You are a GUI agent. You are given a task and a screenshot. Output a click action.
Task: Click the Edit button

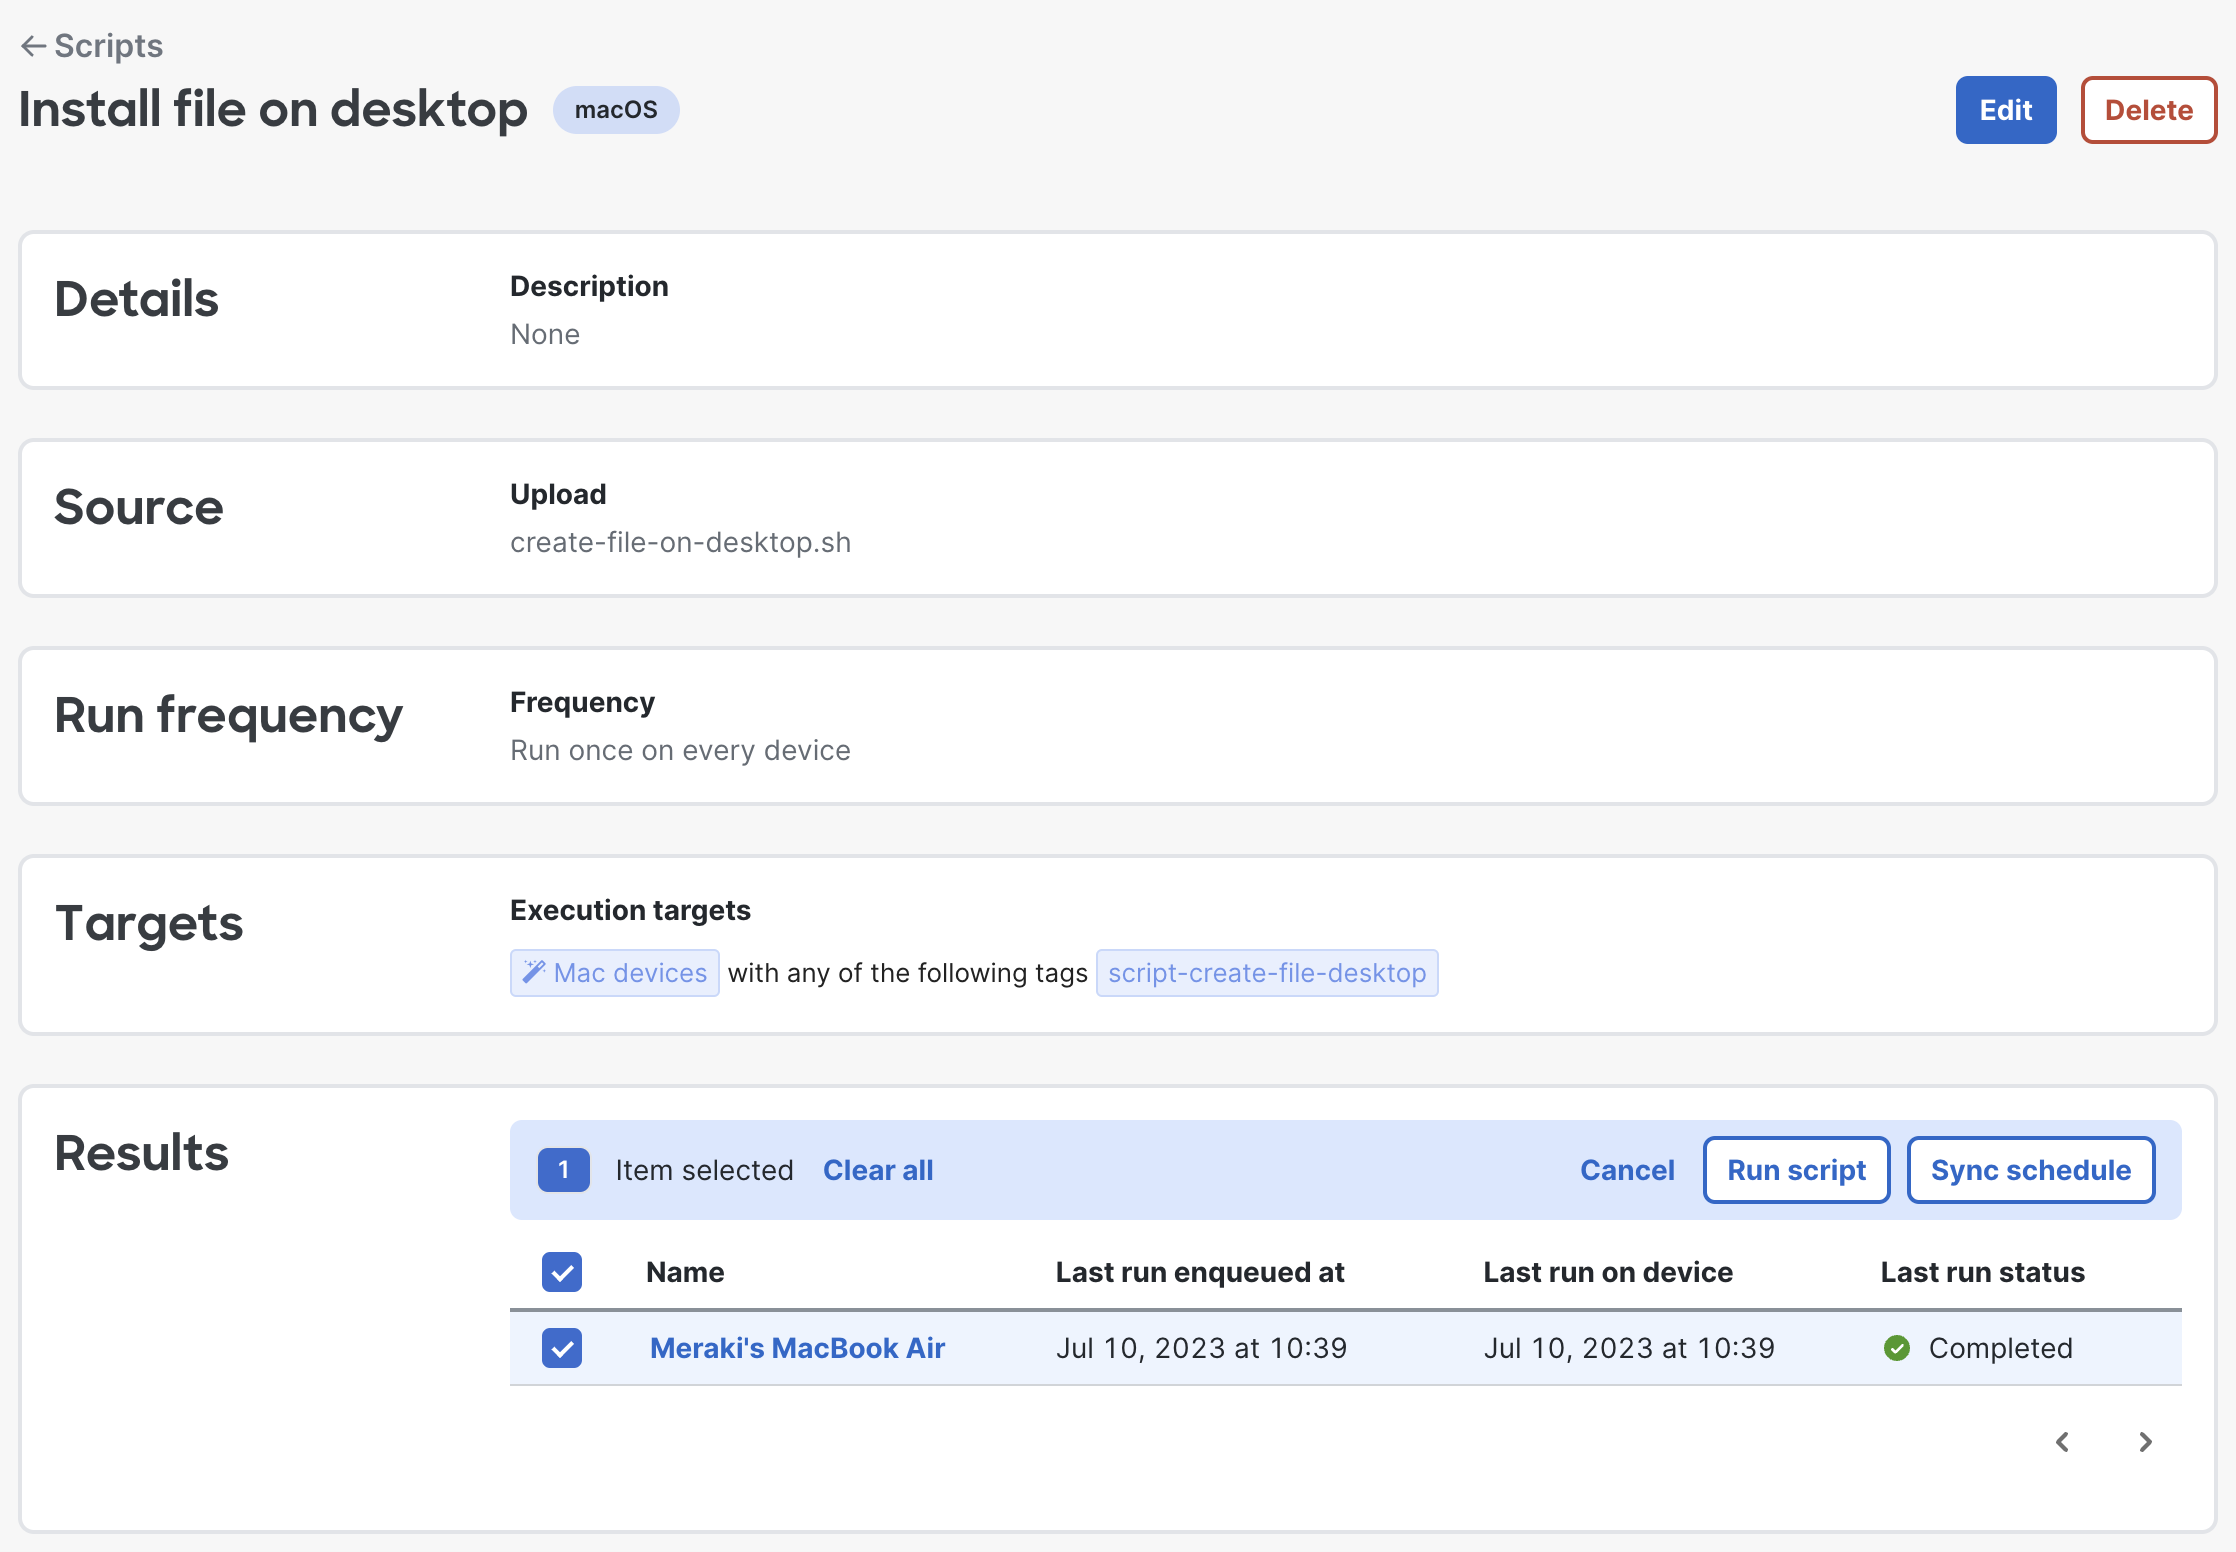2005,110
